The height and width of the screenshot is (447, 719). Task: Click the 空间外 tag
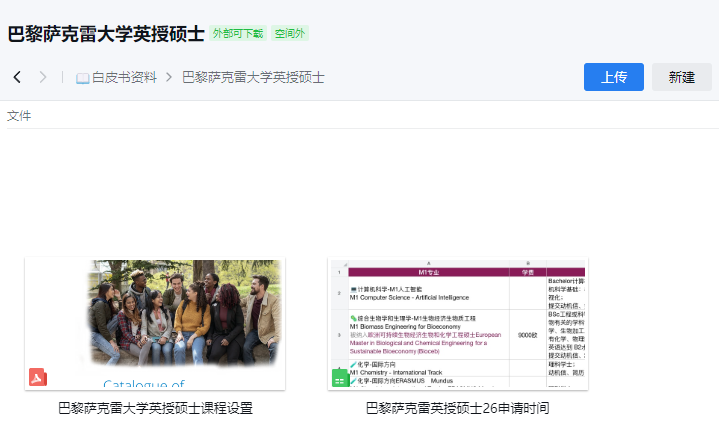click(290, 33)
